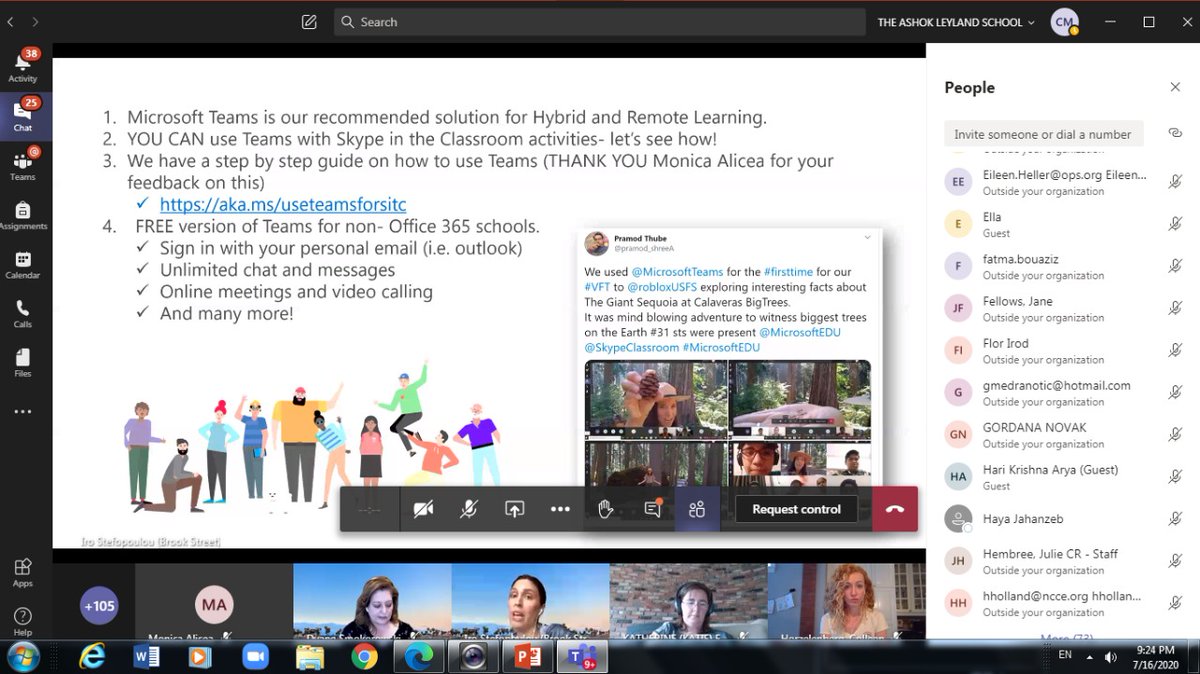The width and height of the screenshot is (1200, 674).
Task: Switch to PowerPoint in the taskbar
Action: 526,656
